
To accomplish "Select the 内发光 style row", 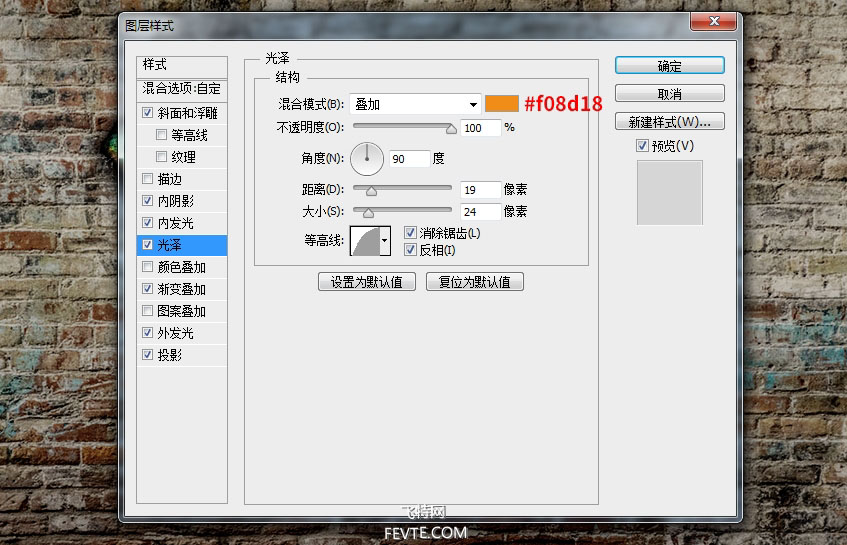I will (x=182, y=223).
